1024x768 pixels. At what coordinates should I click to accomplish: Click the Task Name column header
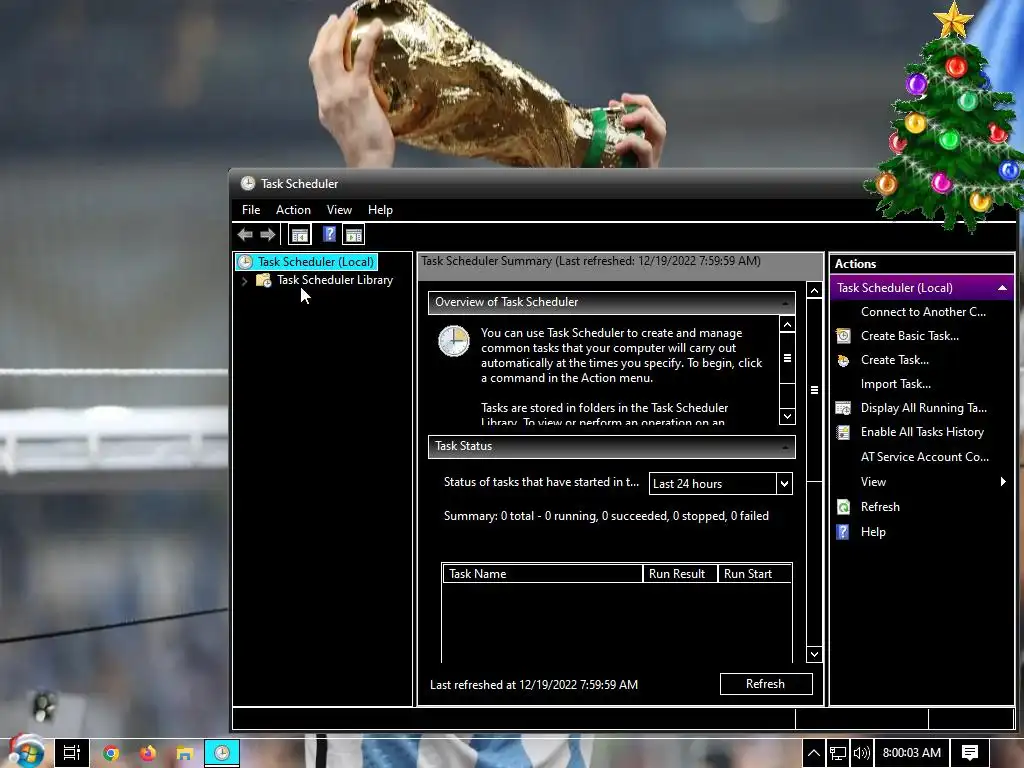[x=543, y=574]
